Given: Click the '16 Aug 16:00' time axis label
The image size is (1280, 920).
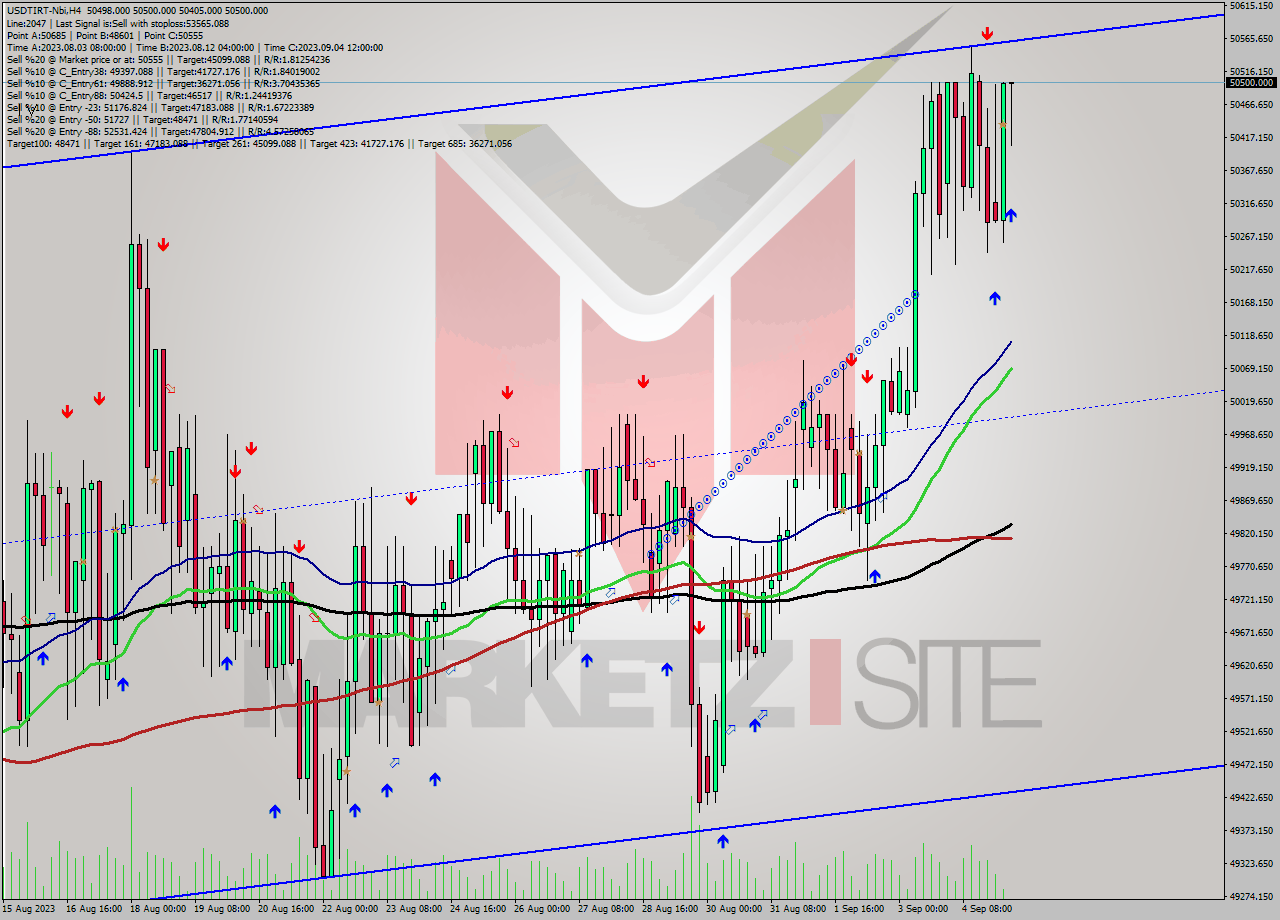Looking at the screenshot, I should coord(93,909).
